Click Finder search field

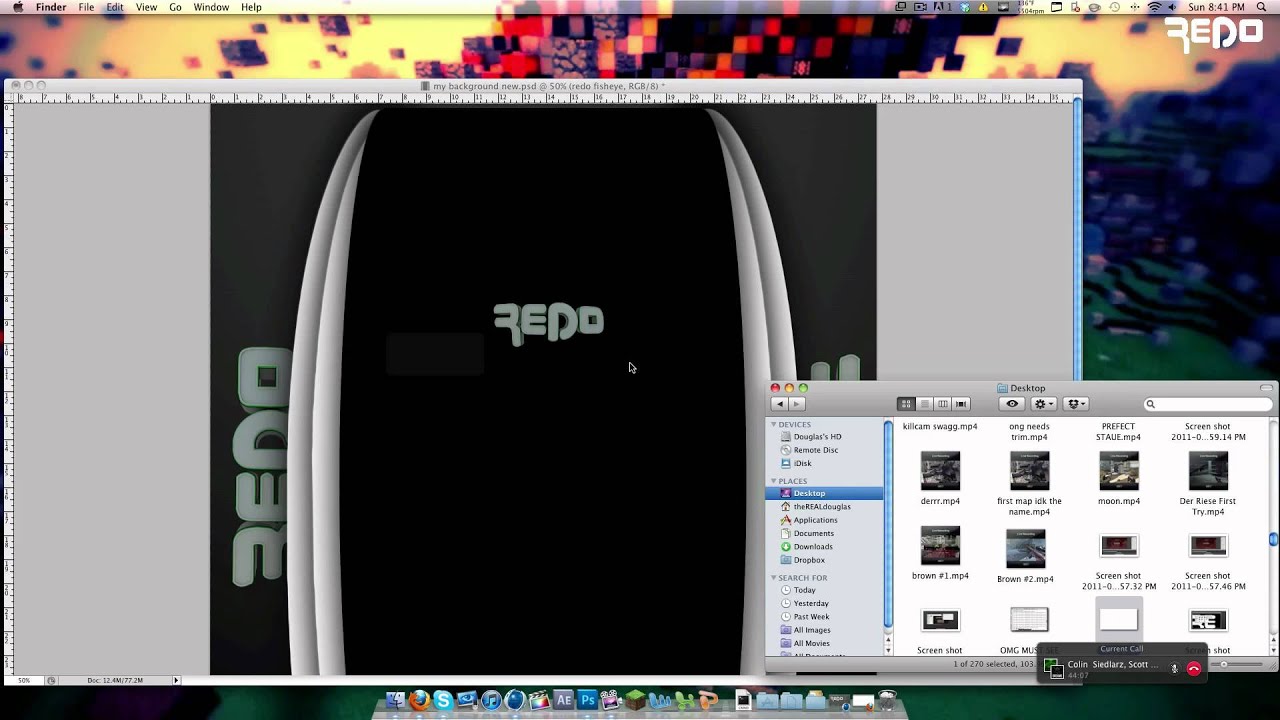click(x=1208, y=404)
